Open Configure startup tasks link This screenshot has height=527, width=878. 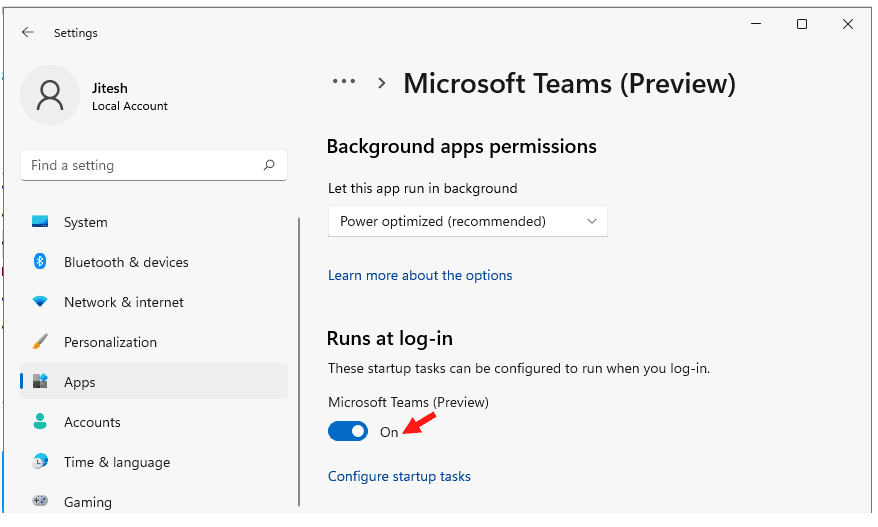point(399,477)
